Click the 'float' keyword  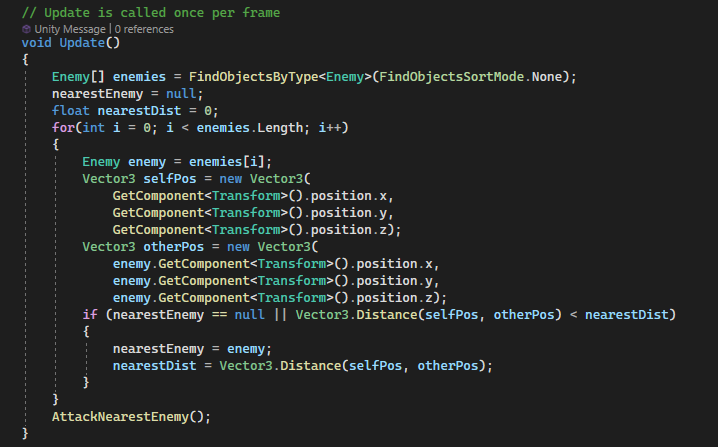tap(71, 111)
